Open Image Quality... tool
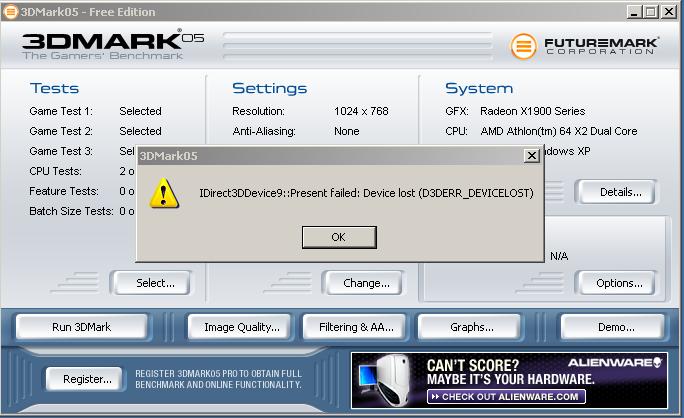 [x=239, y=327]
